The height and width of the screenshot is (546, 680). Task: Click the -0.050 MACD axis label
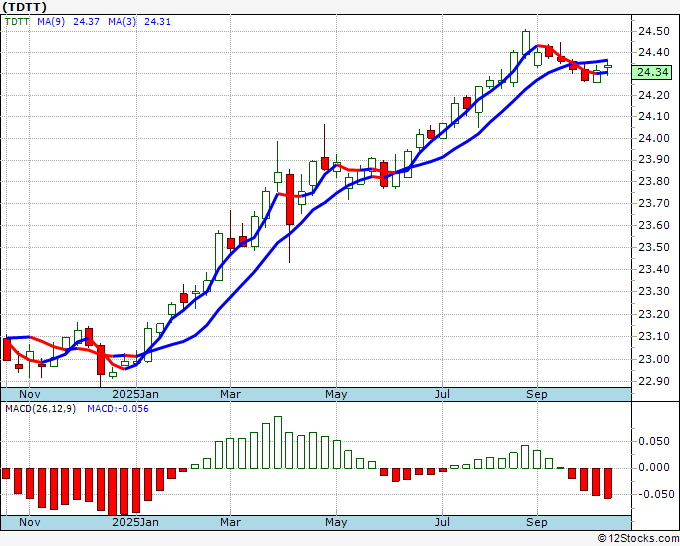(x=655, y=494)
